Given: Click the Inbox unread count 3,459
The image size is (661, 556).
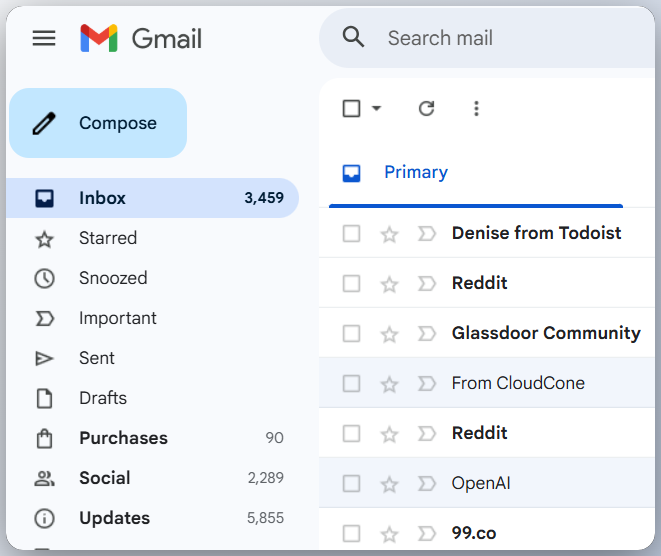Looking at the screenshot, I should pyautogui.click(x=264, y=198).
